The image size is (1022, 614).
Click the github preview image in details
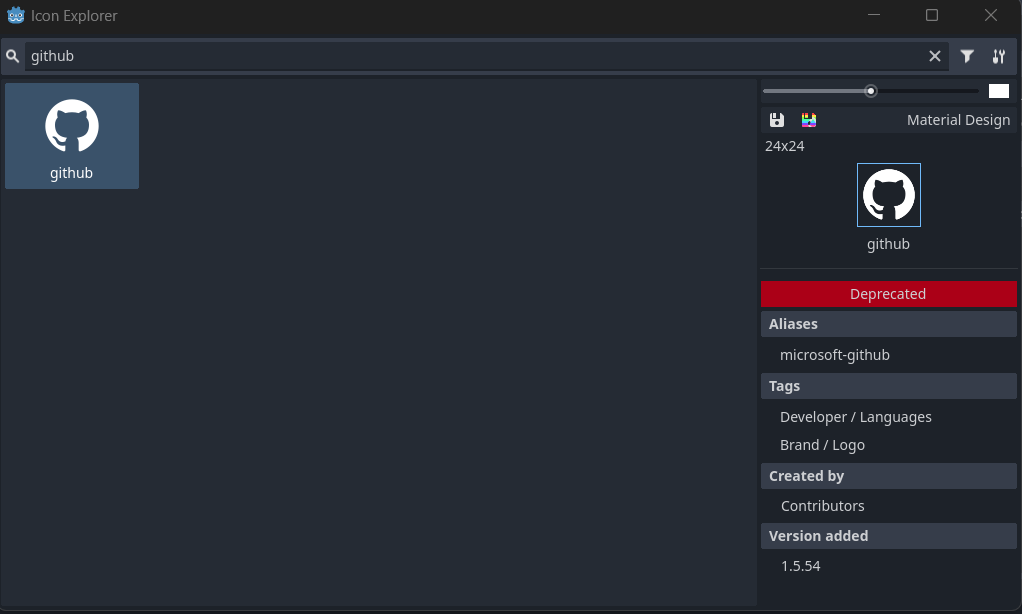coord(888,195)
